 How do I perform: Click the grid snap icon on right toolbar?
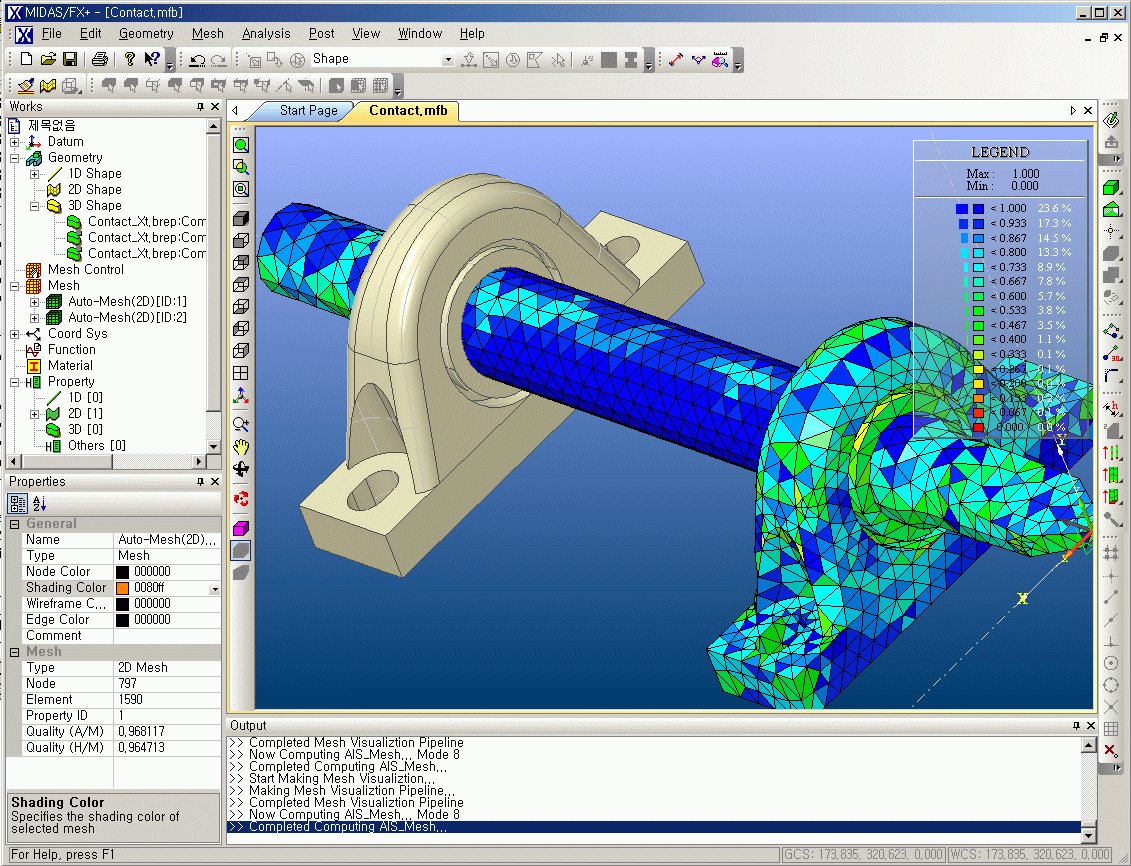tap(1112, 729)
